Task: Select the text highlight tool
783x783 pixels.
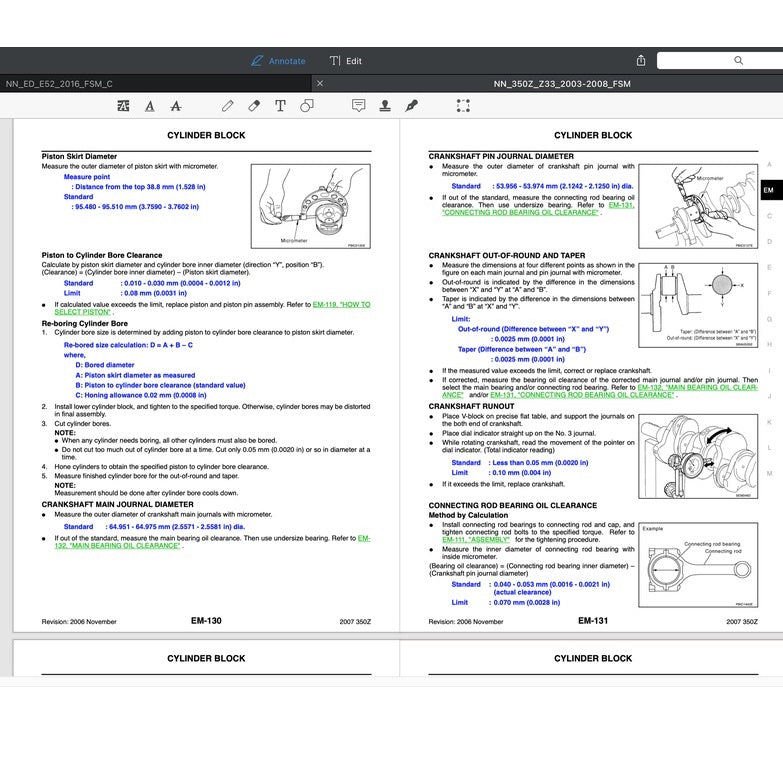Action: point(123,105)
